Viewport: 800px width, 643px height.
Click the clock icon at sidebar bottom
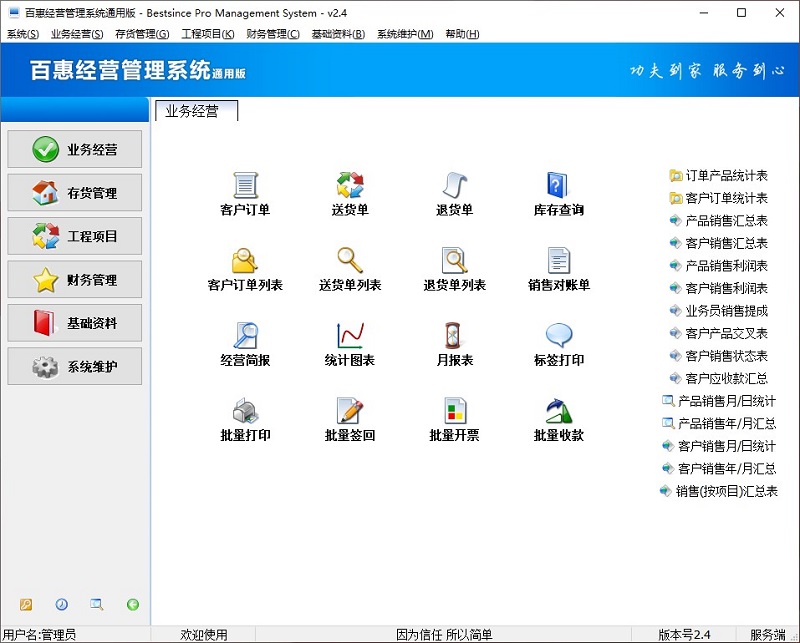point(62,604)
